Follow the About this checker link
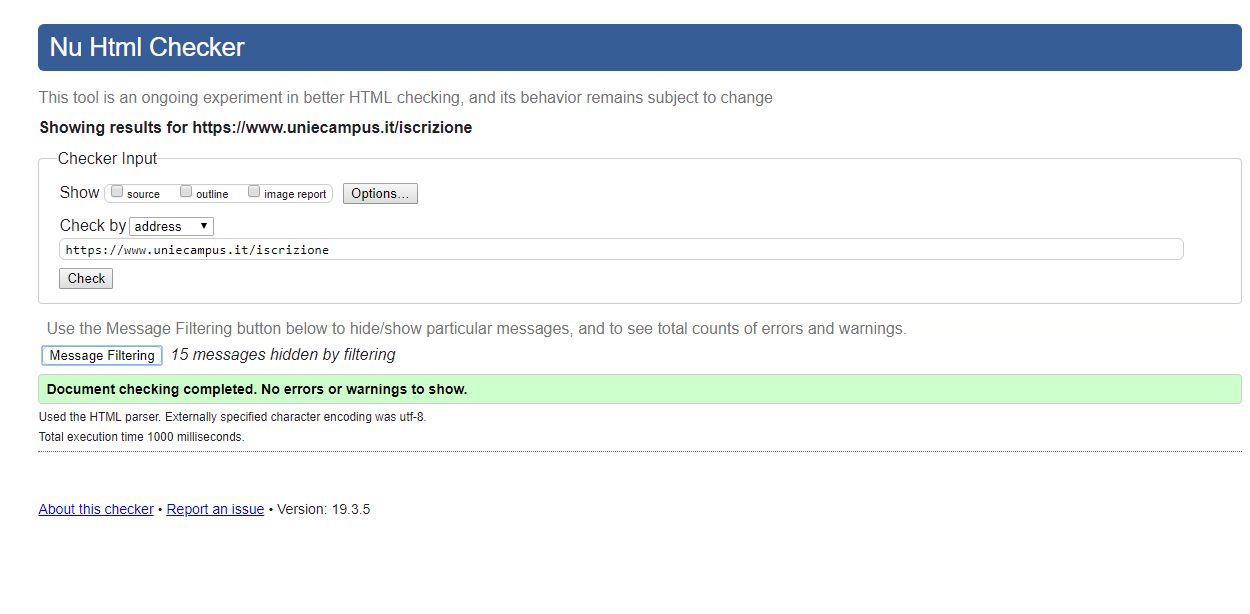 96,509
